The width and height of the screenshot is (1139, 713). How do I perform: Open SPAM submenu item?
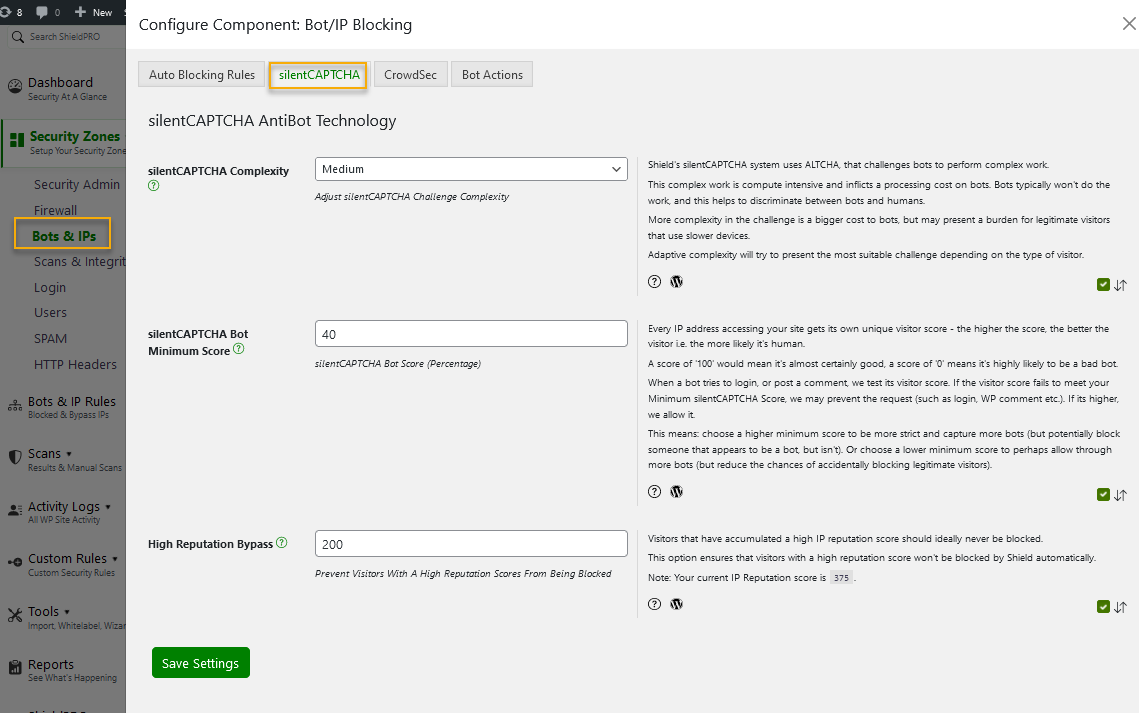click(x=50, y=338)
